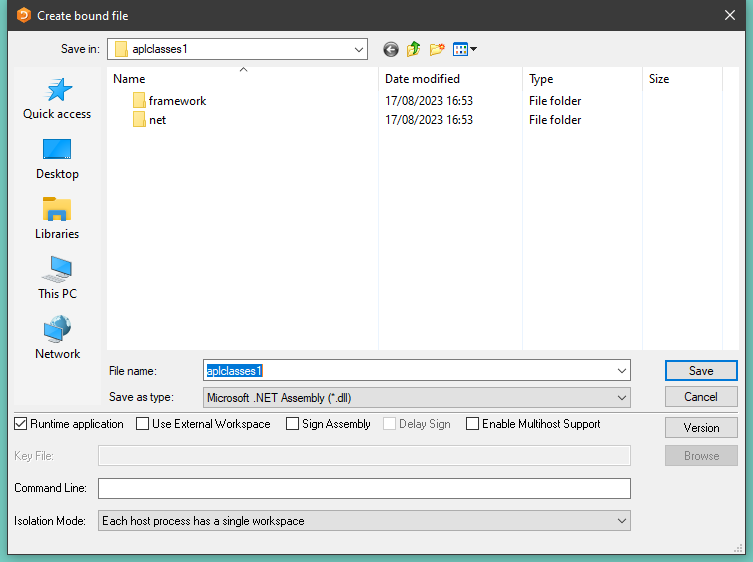The image size is (753, 562).
Task: Tick the Sign Assembly checkbox
Action: (x=293, y=424)
